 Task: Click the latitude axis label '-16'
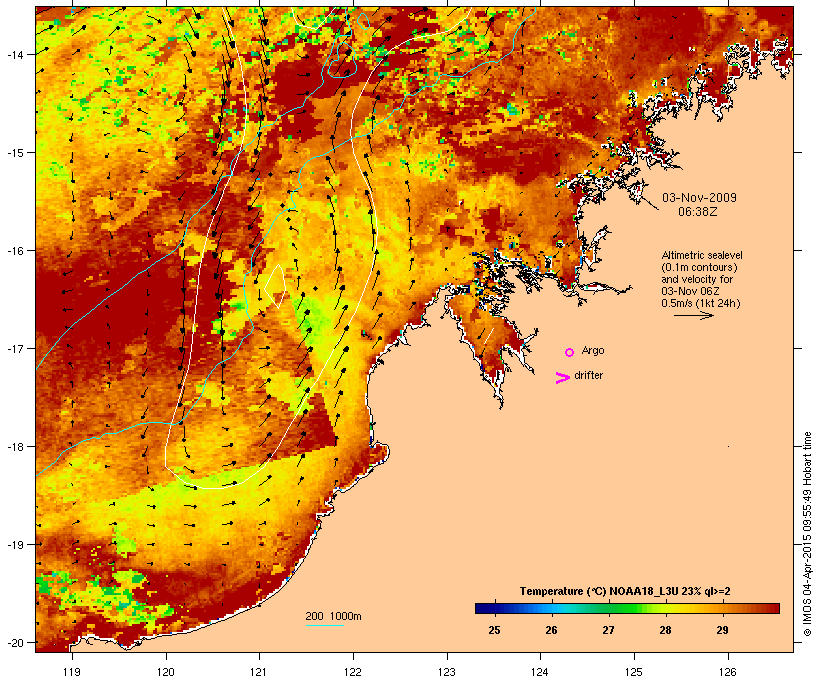point(14,251)
